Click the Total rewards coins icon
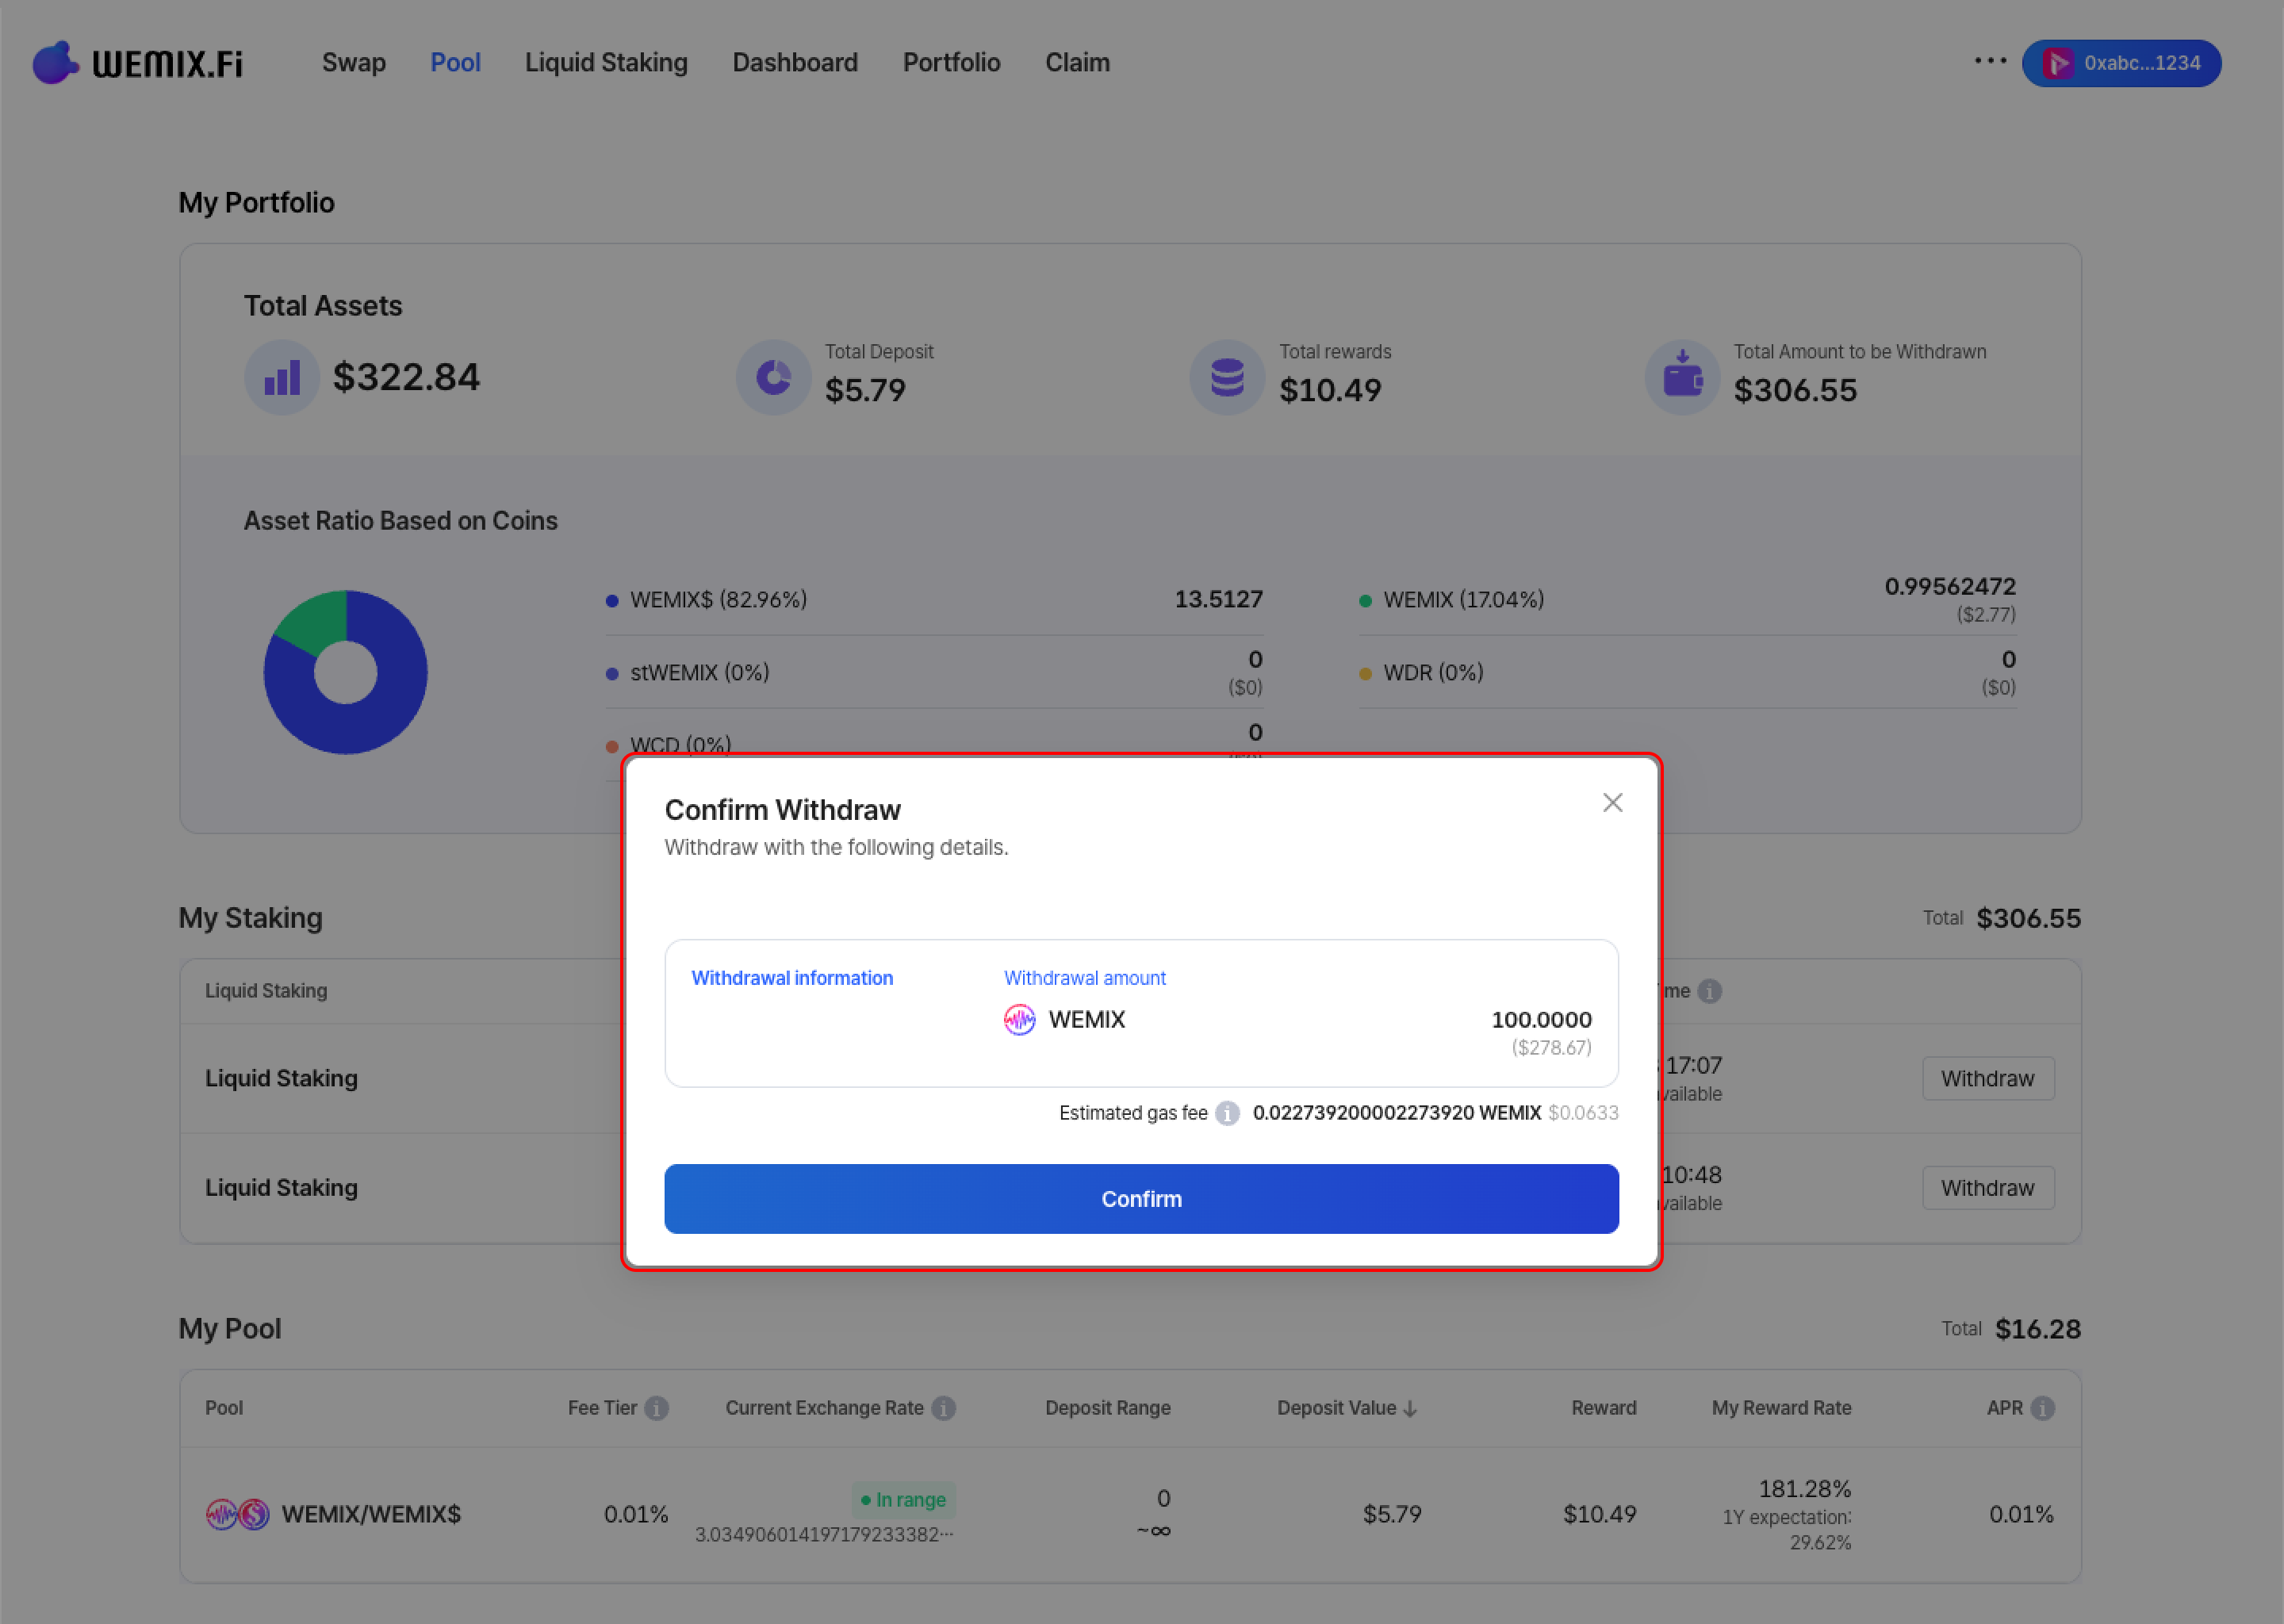The width and height of the screenshot is (2284, 1624). pyautogui.click(x=1227, y=378)
